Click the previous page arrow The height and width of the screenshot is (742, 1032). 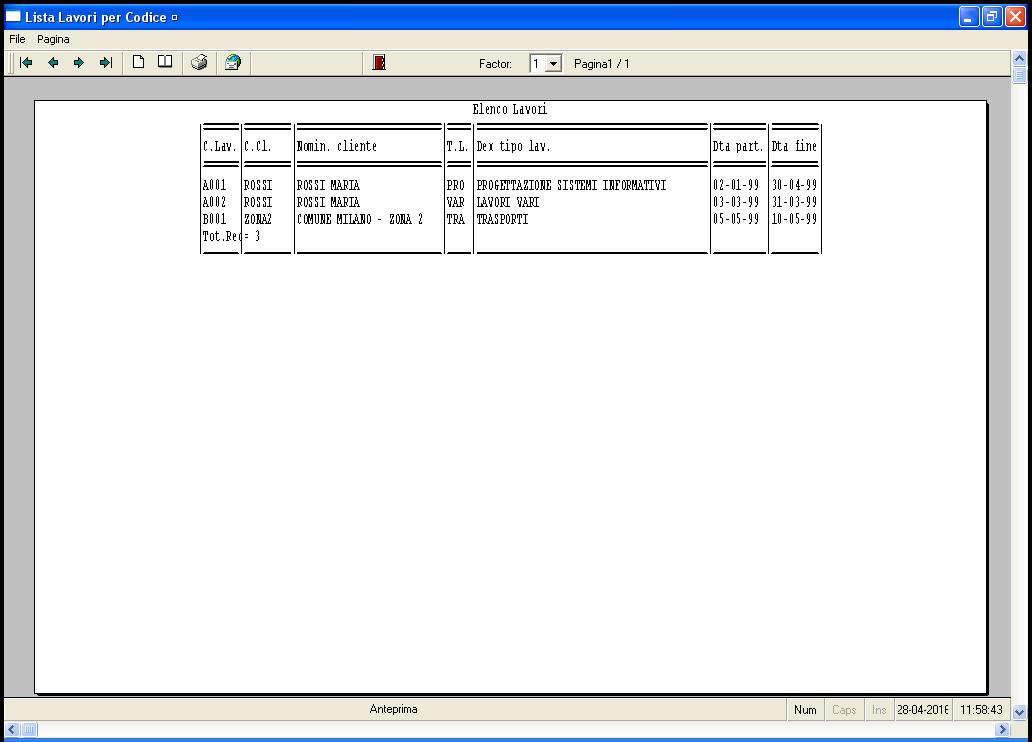click(x=53, y=63)
